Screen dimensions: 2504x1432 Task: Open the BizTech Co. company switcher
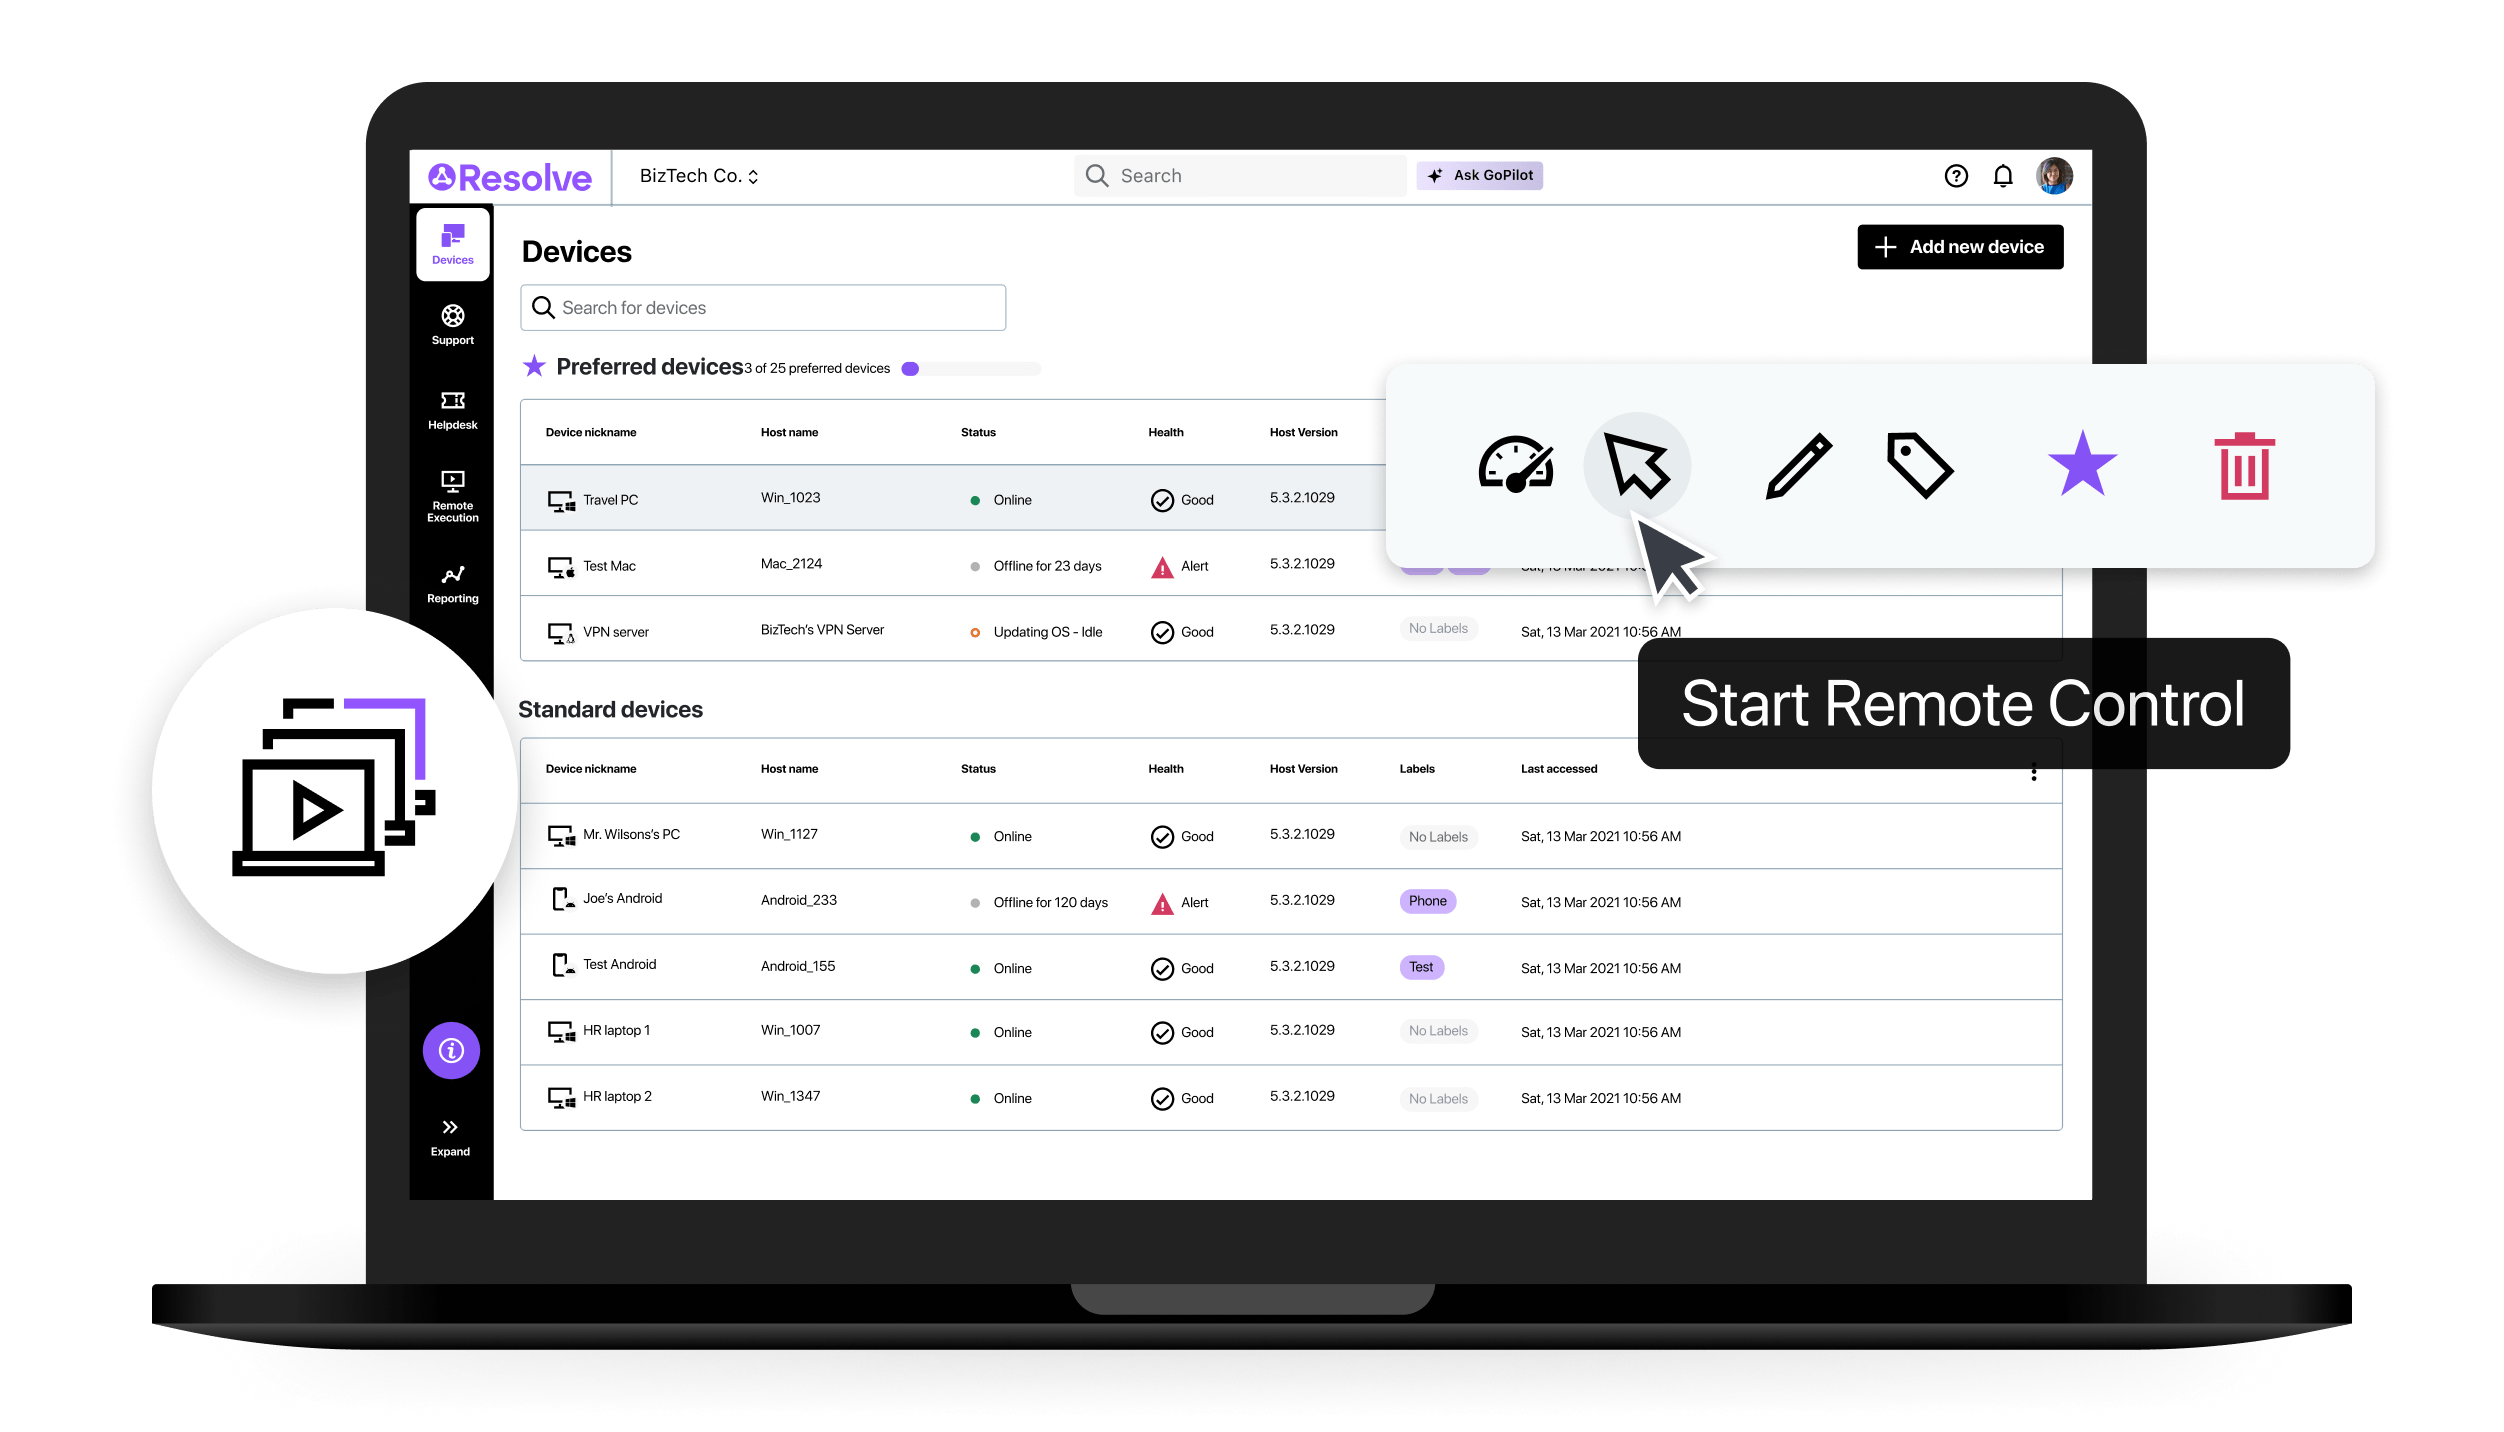pyautogui.click(x=697, y=175)
